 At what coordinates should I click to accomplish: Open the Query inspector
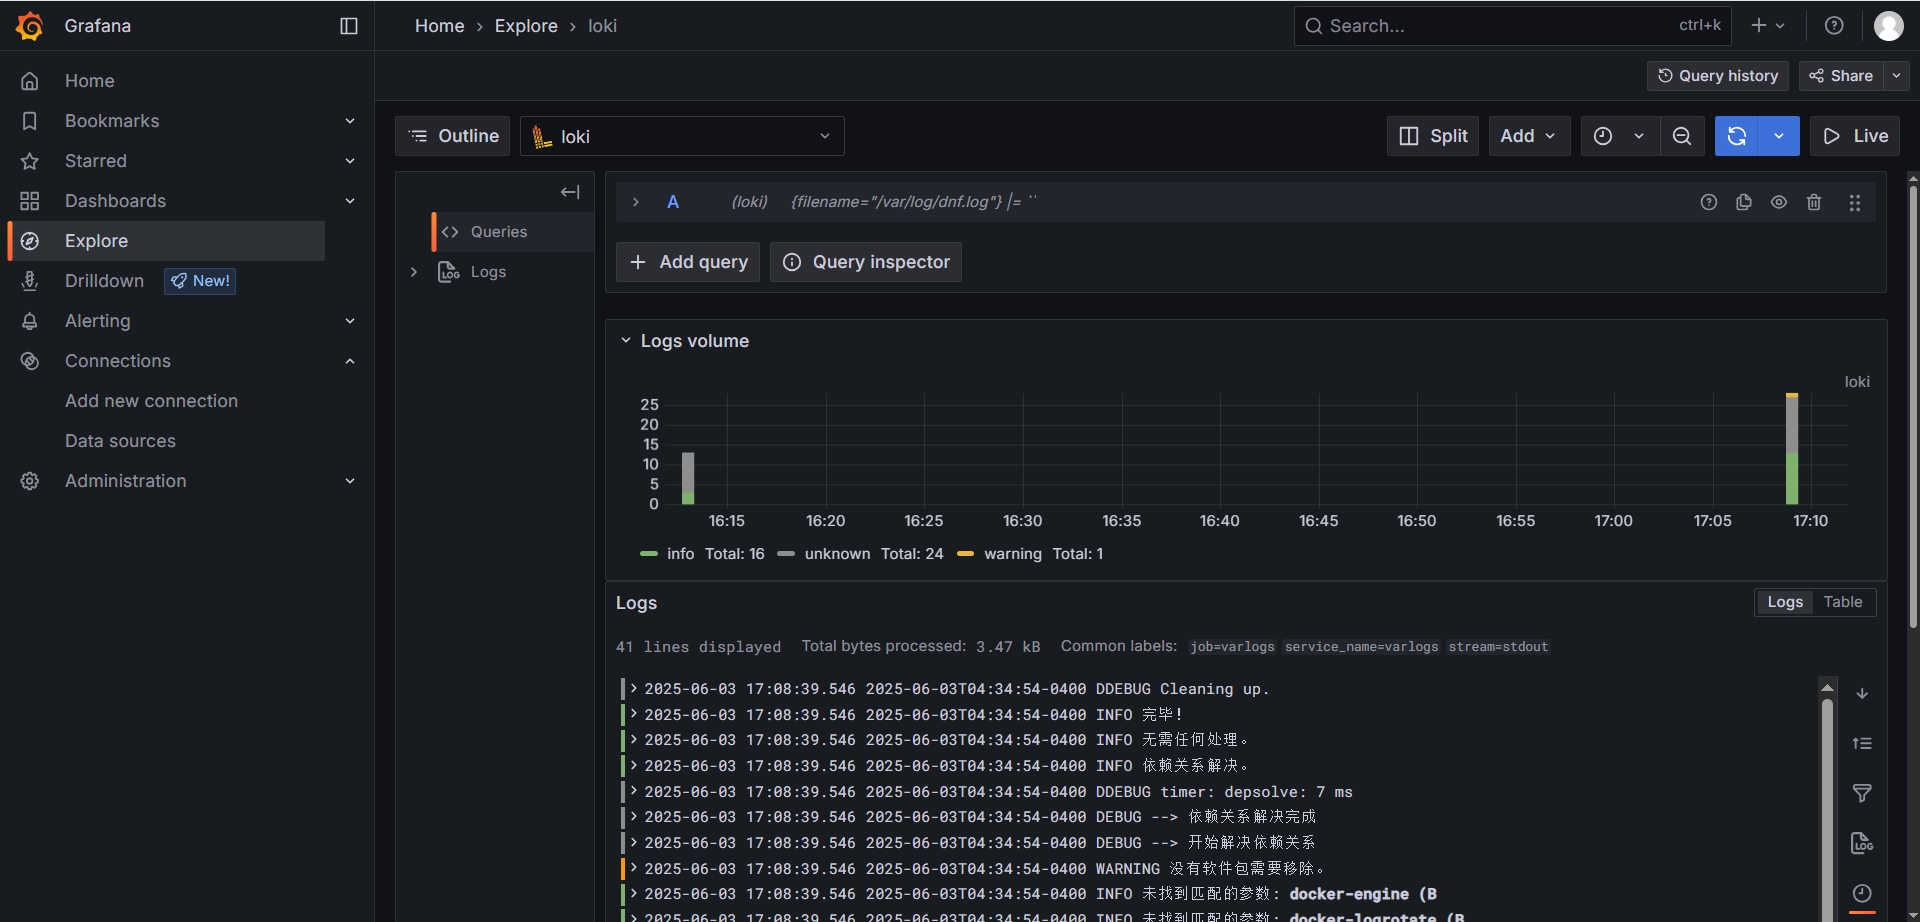pos(866,262)
